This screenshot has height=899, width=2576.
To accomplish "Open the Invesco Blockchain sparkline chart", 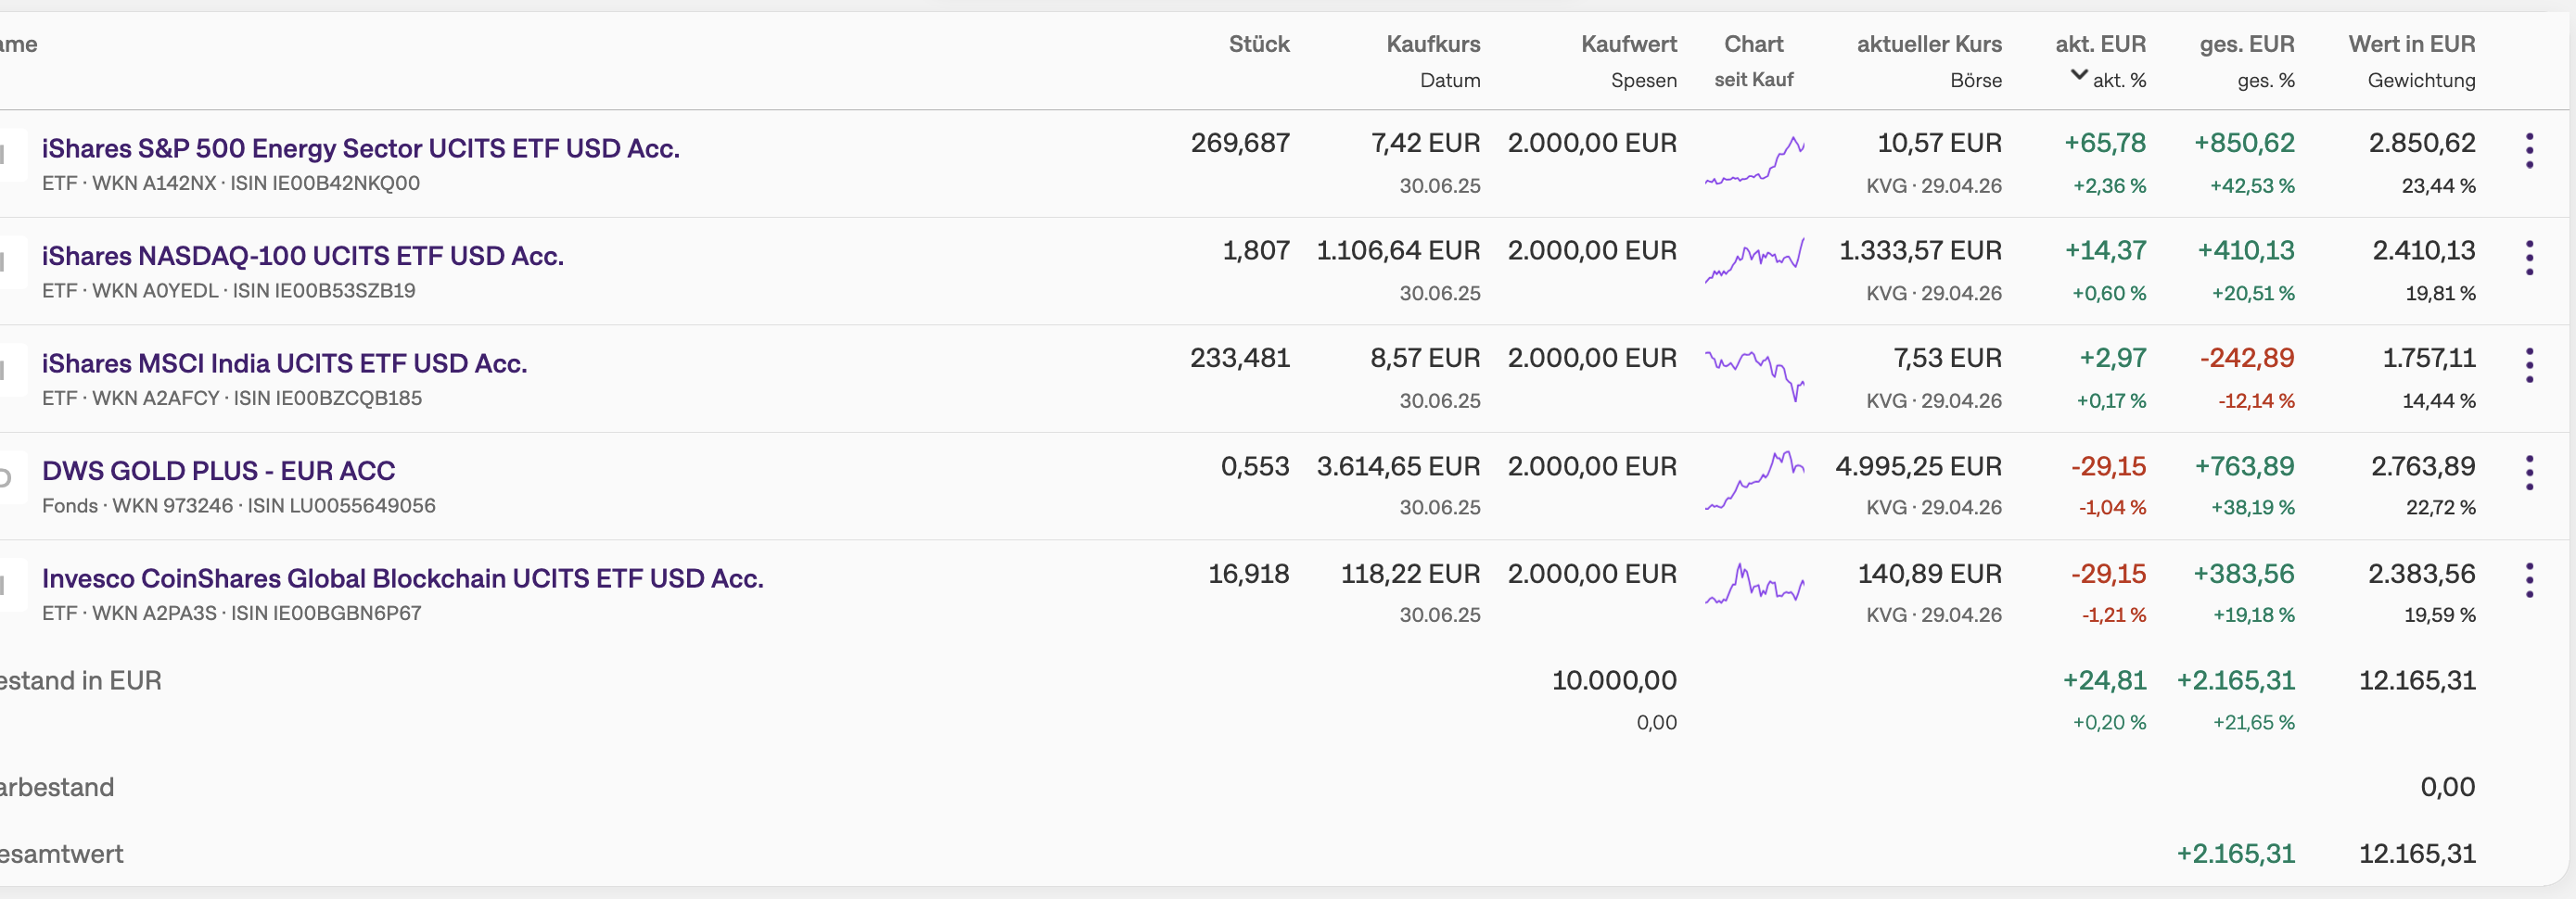I will pos(1754,584).
